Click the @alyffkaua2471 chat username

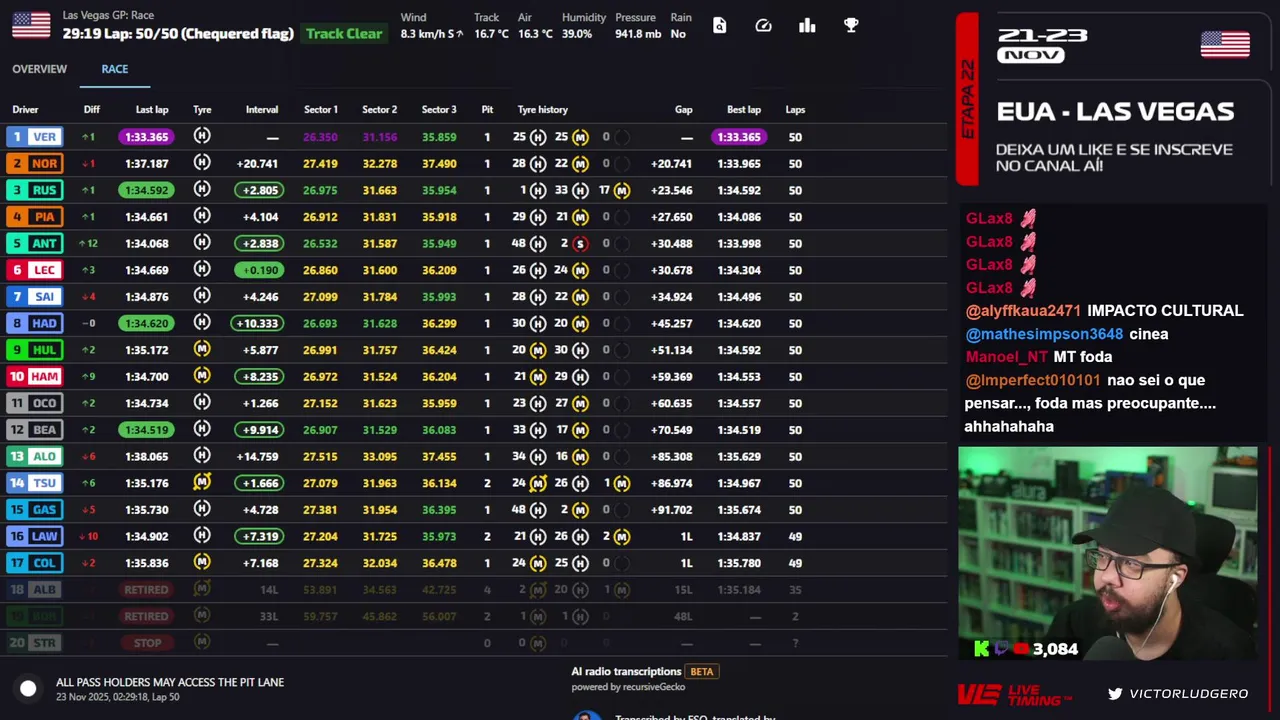tap(1023, 311)
